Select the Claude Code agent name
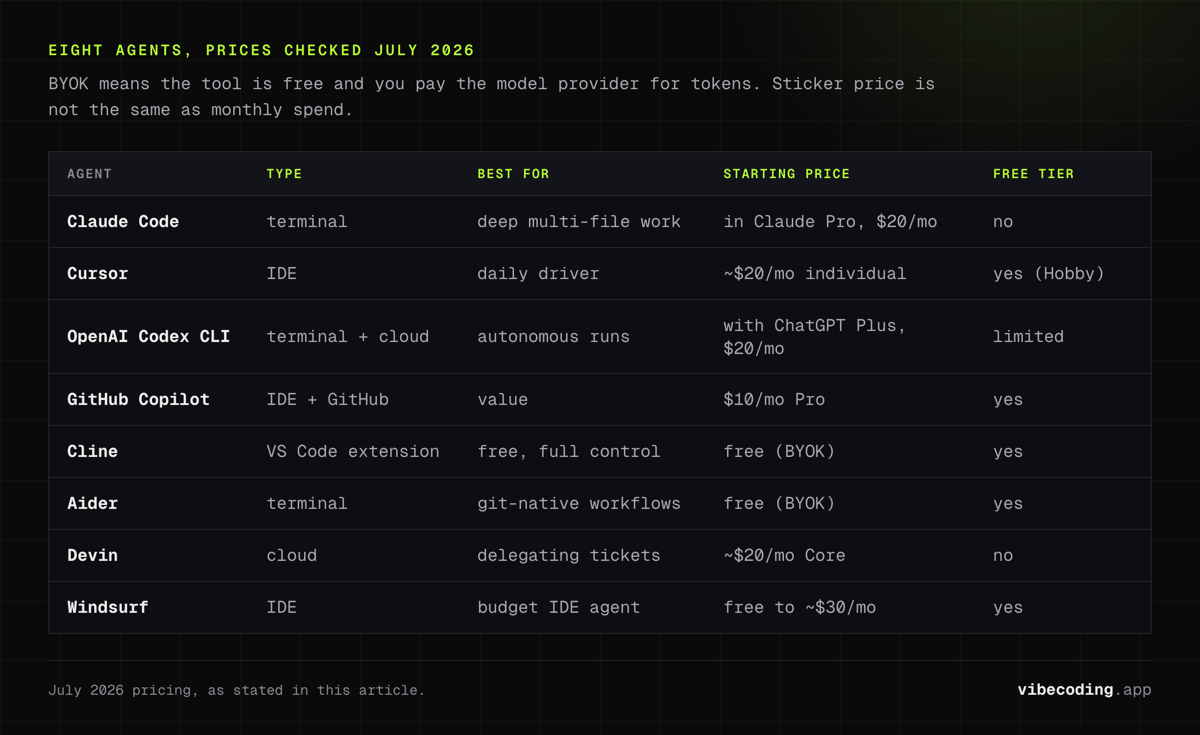Image resolution: width=1200 pixels, height=735 pixels. 123,222
